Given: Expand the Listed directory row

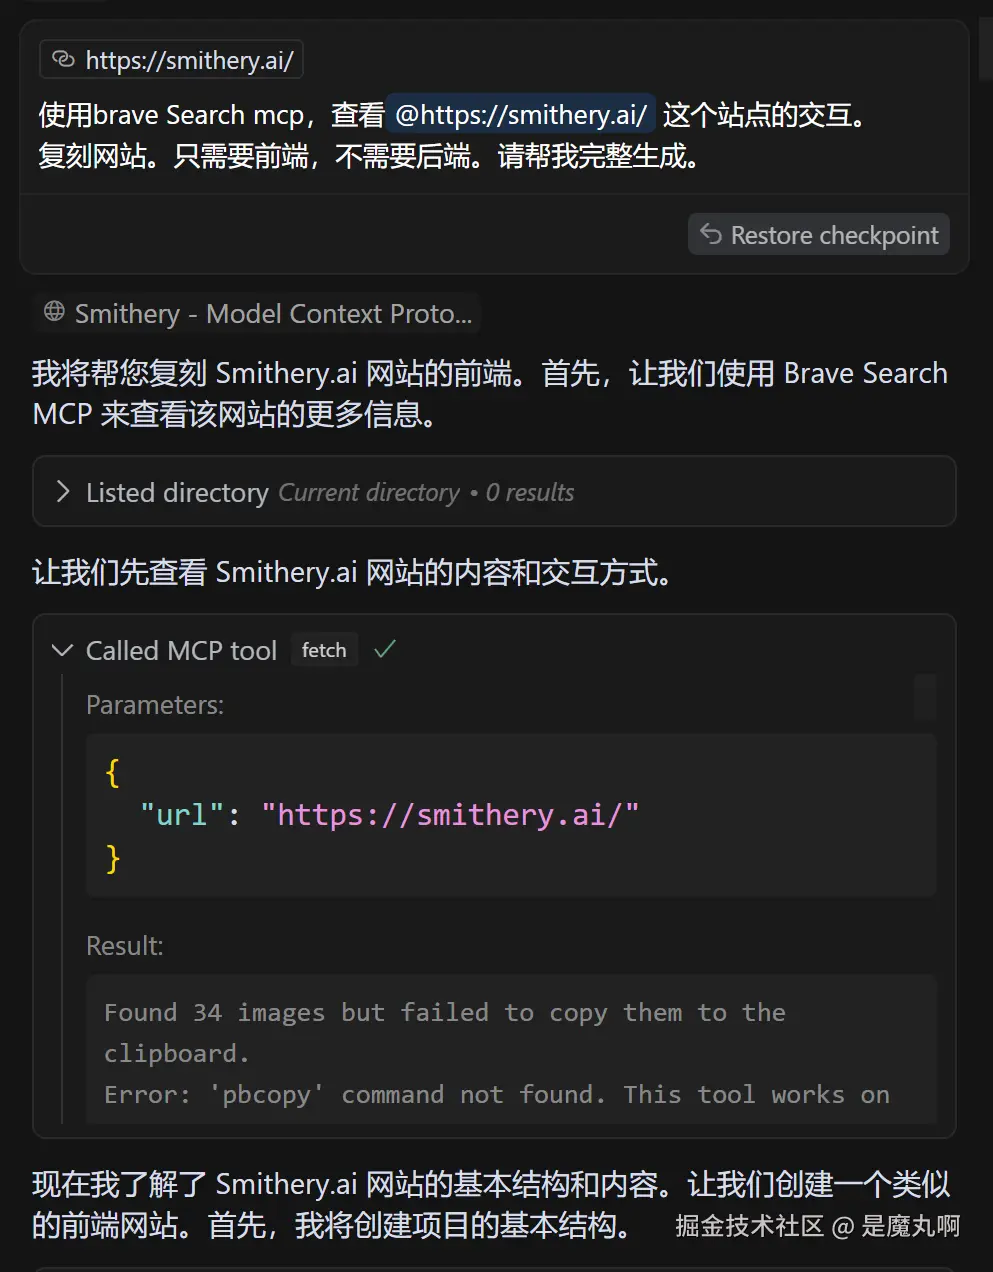Looking at the screenshot, I should pyautogui.click(x=494, y=491).
